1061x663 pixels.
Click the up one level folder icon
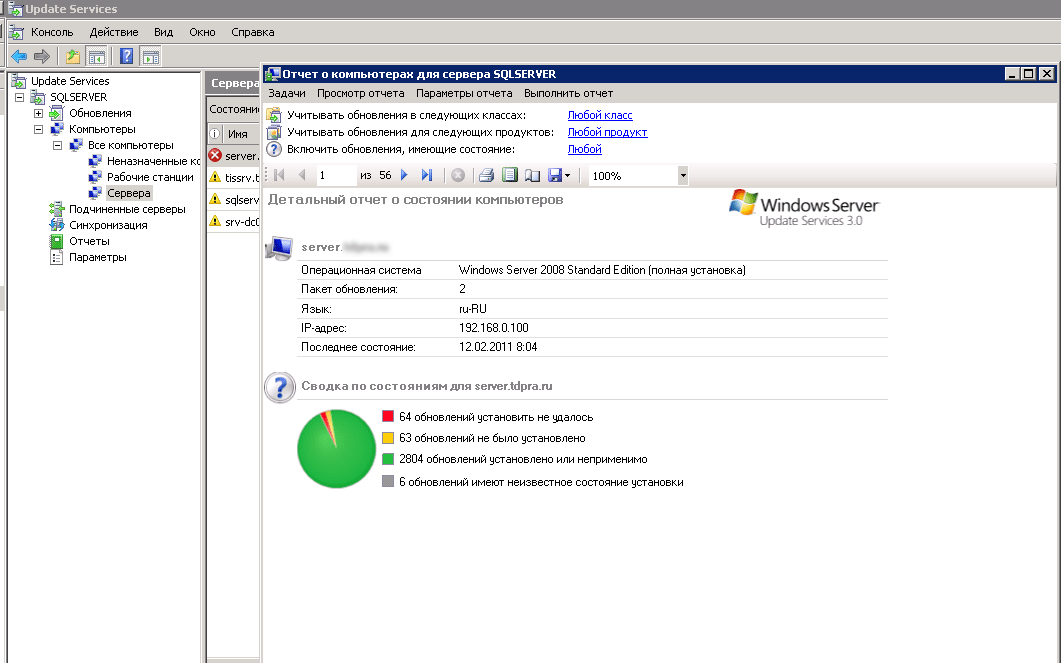click(73, 56)
